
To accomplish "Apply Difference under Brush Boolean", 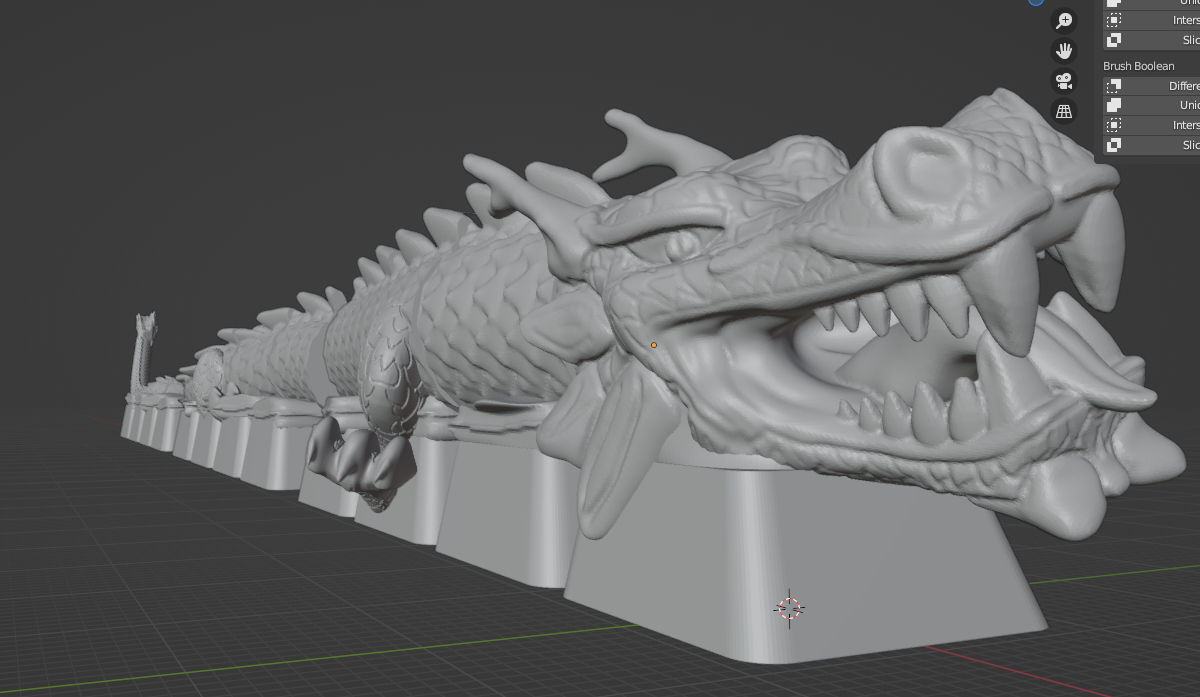I will (x=1150, y=86).
